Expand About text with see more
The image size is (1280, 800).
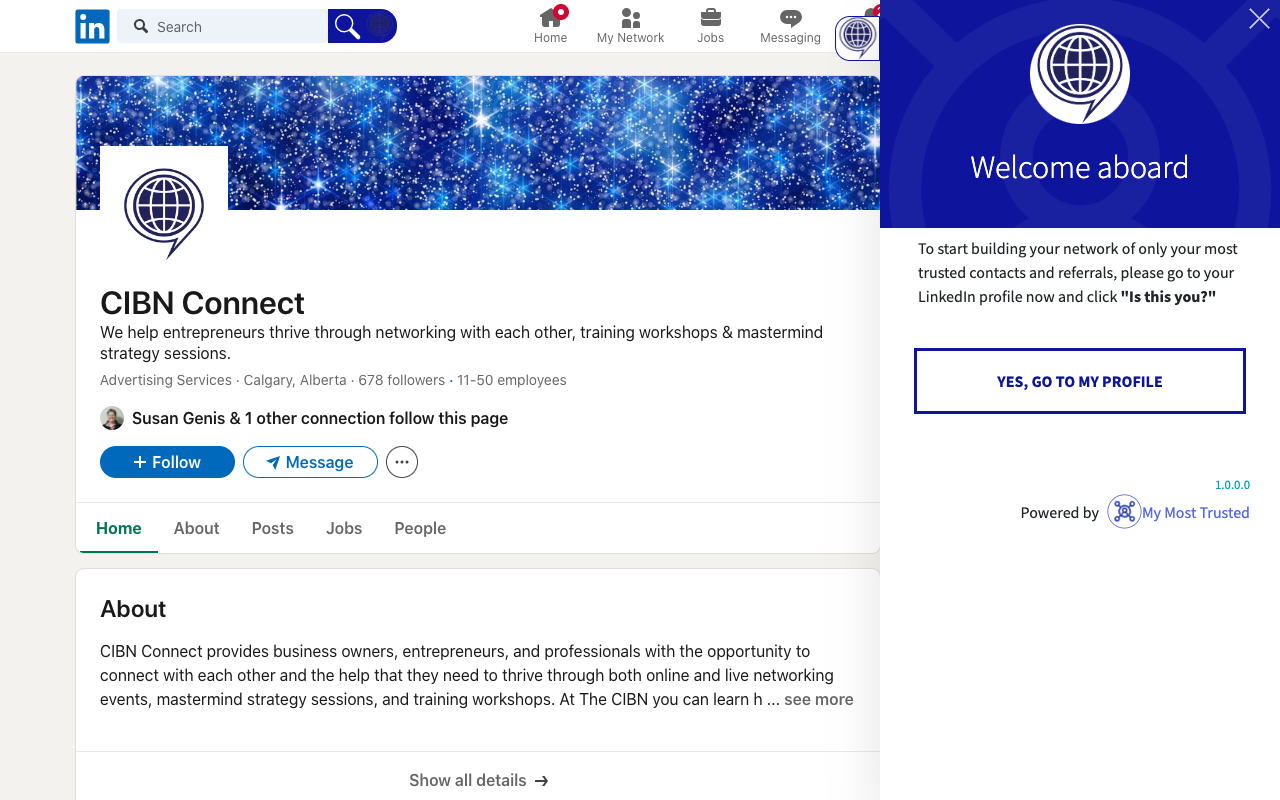pyautogui.click(x=818, y=700)
